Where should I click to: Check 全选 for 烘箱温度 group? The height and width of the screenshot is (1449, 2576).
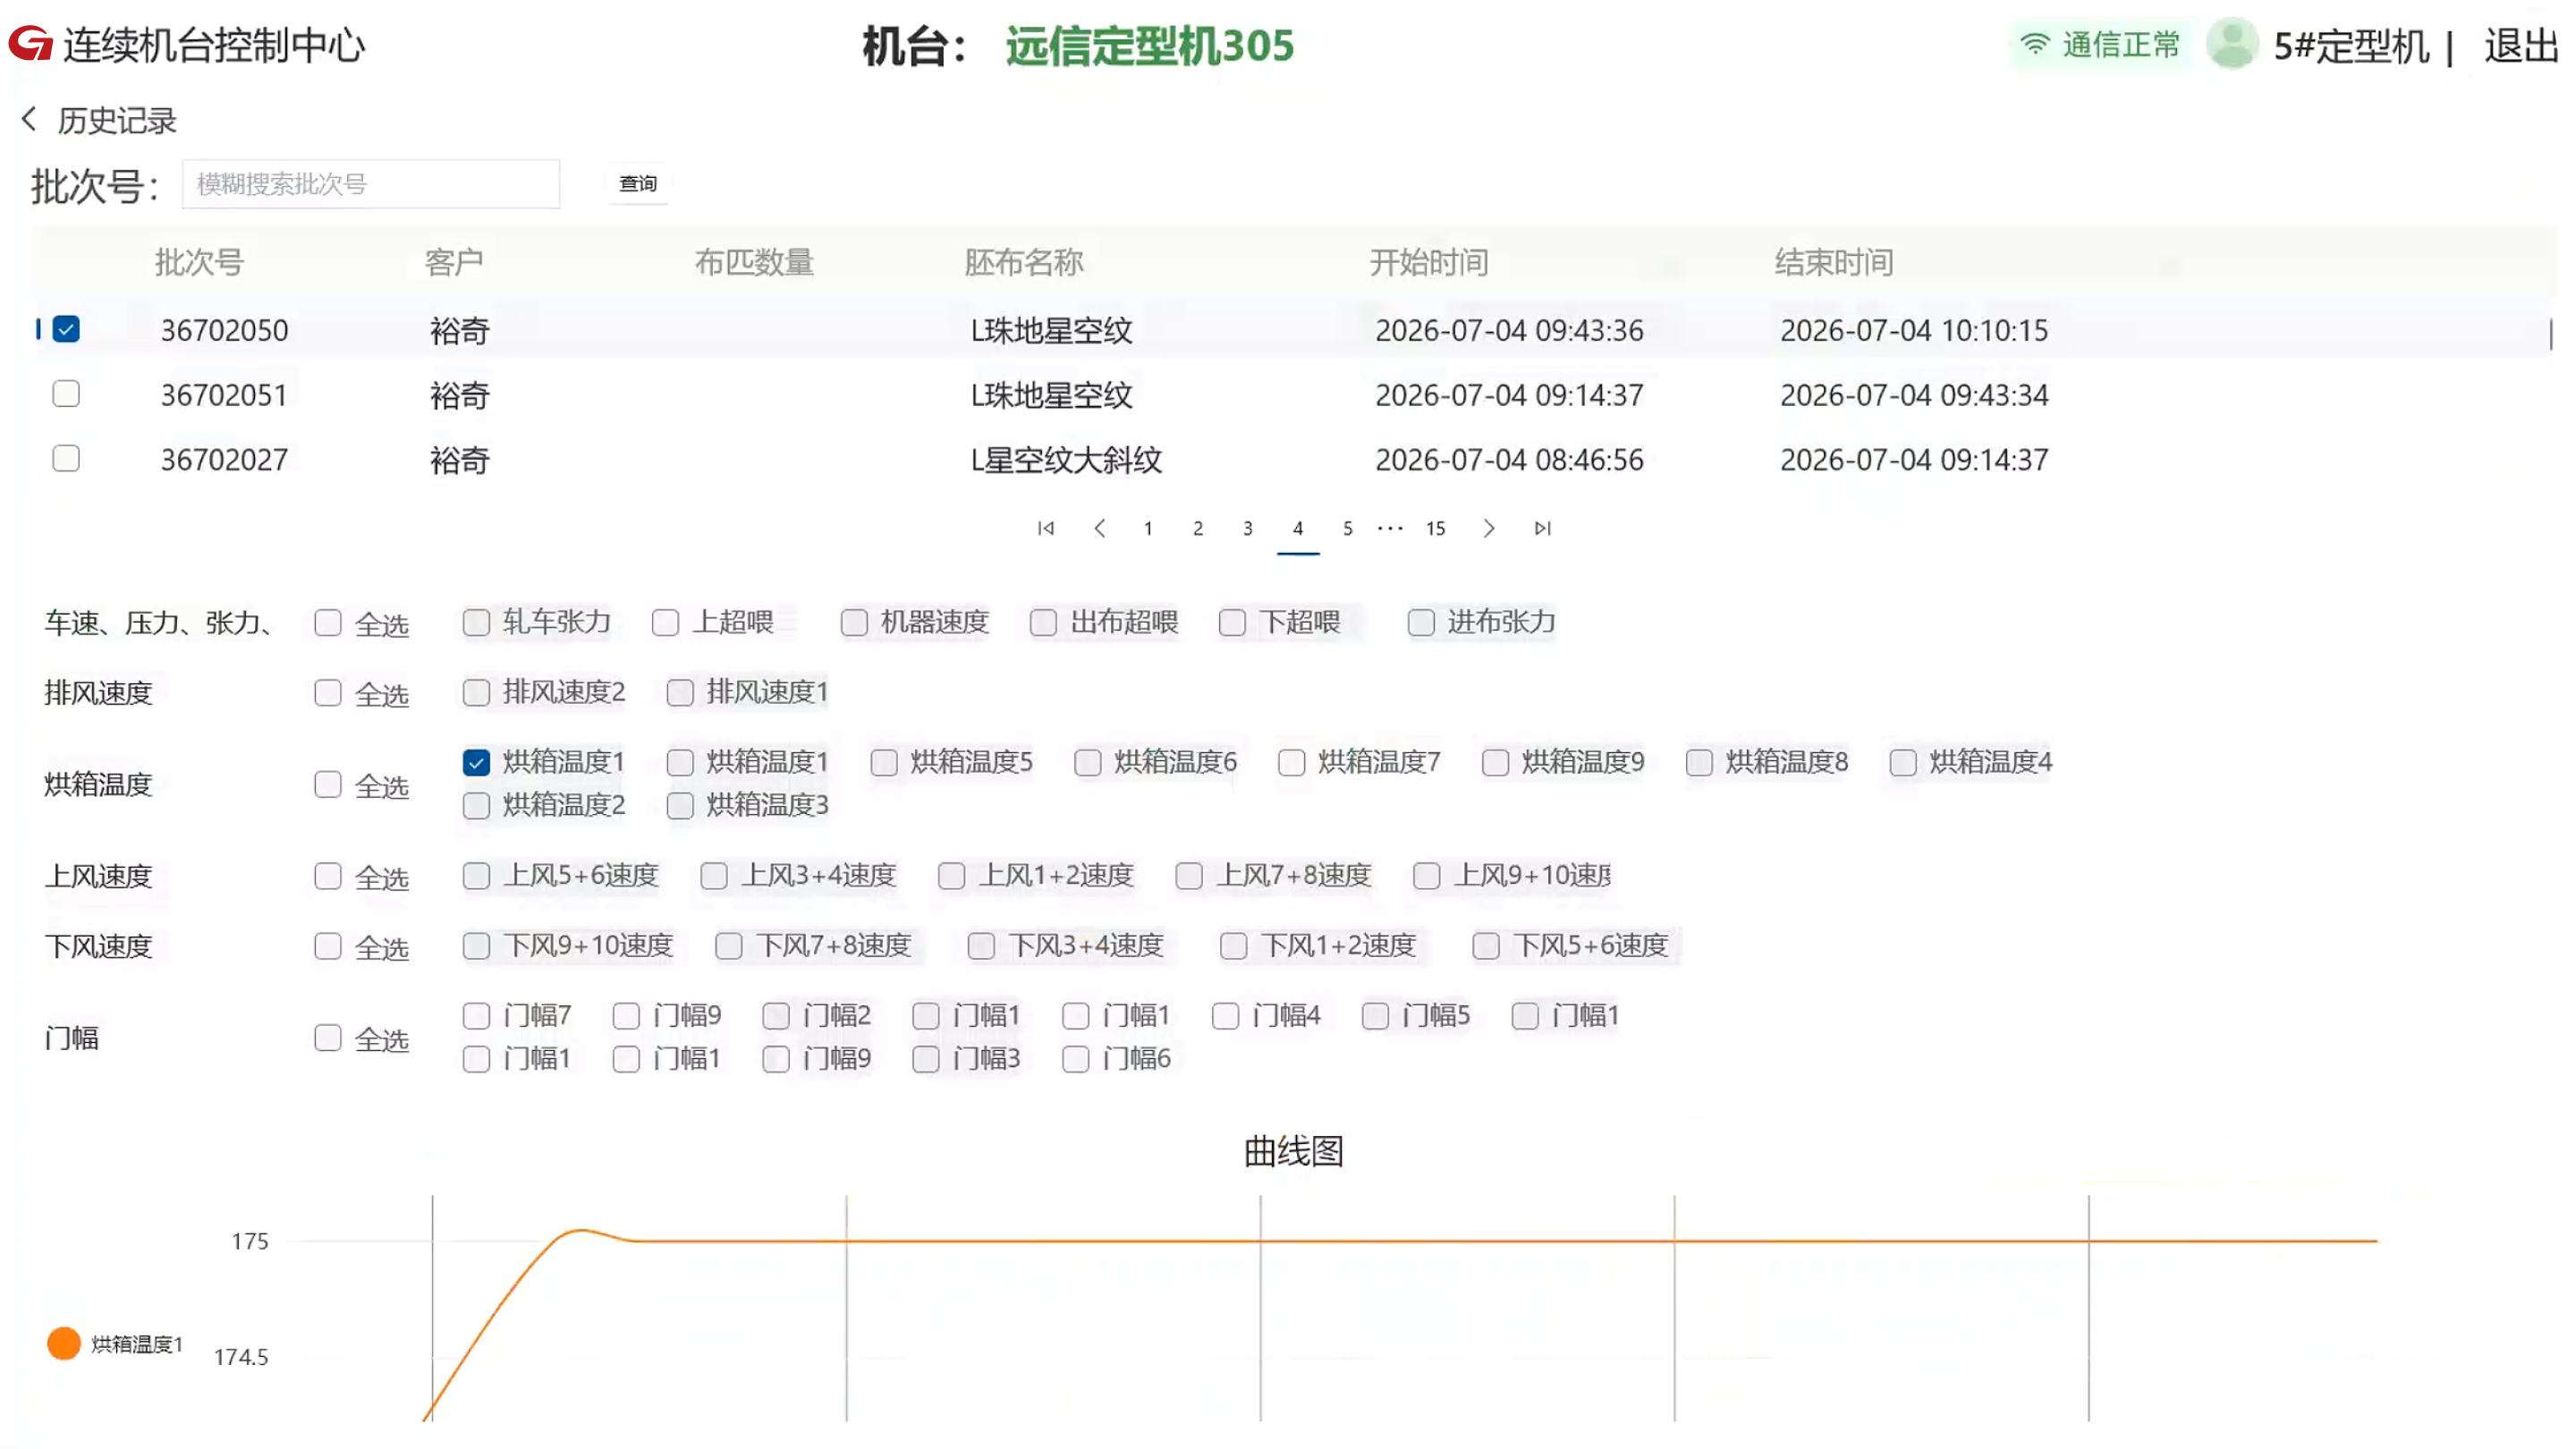pos(328,785)
